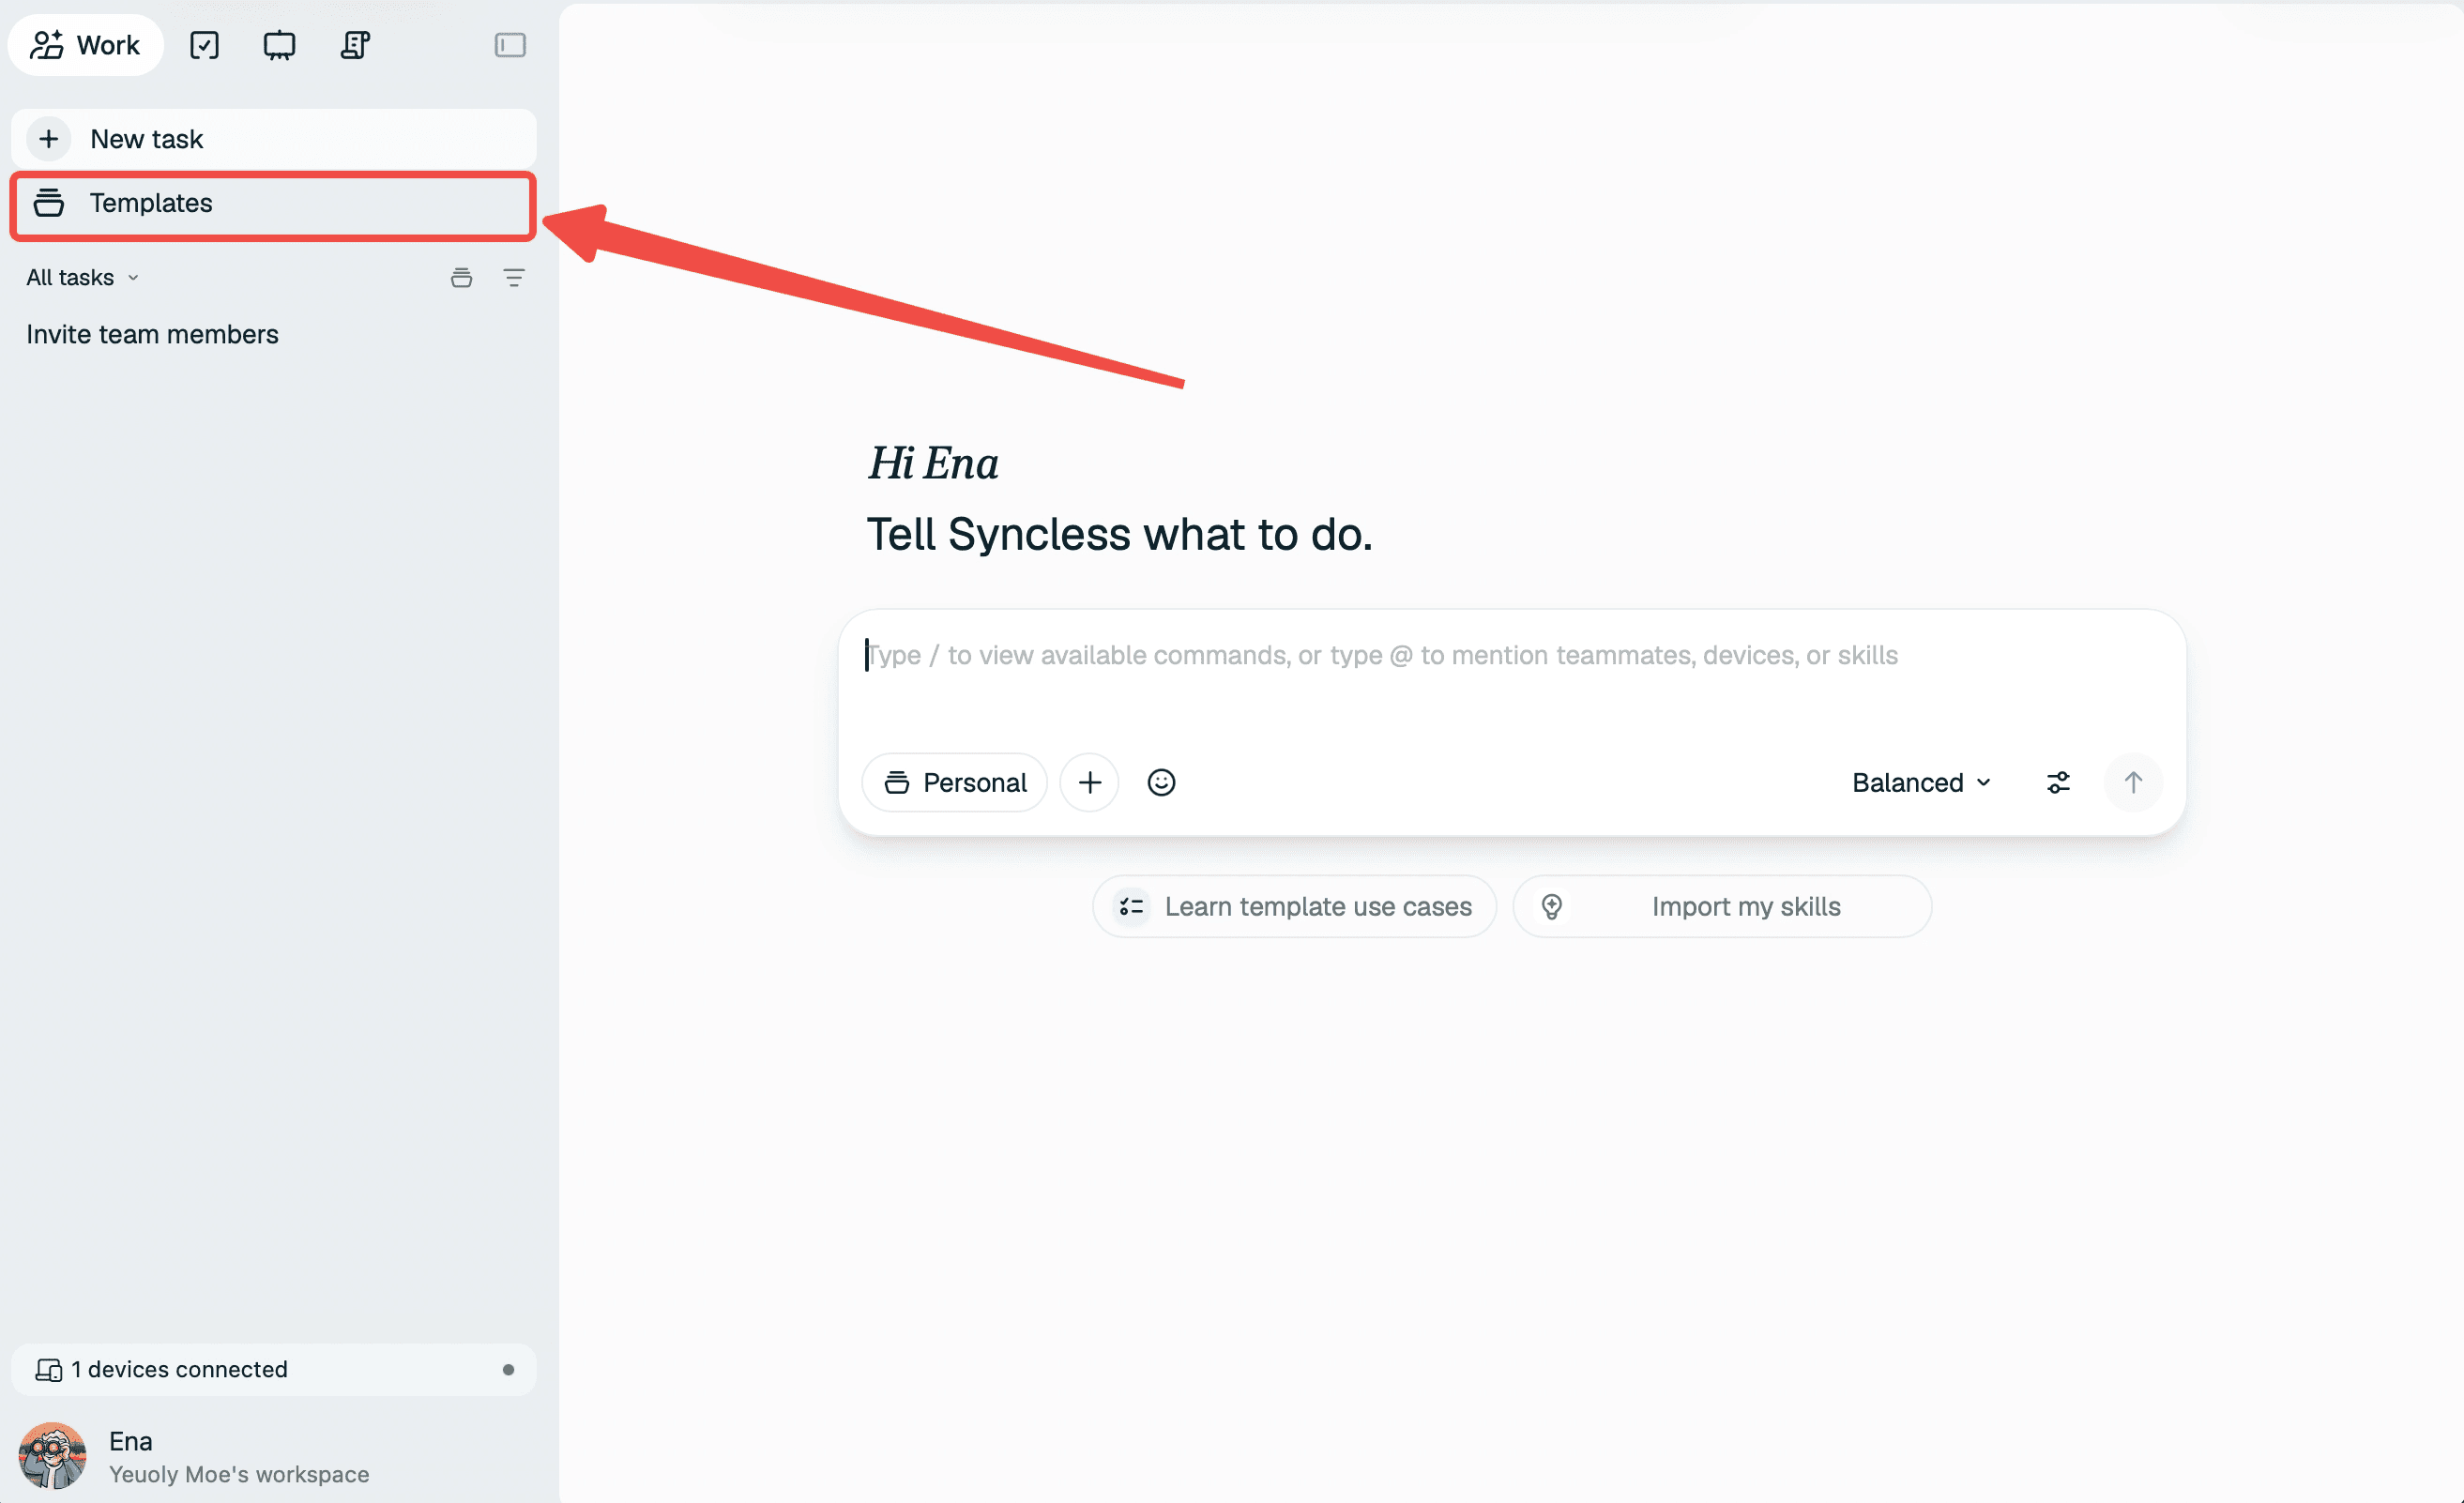Open the documents scroll tab icon

[355, 45]
